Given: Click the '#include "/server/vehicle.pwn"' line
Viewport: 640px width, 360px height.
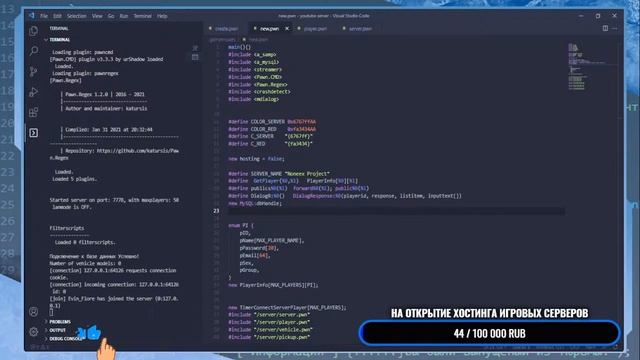Looking at the screenshot, I should 270,329.
